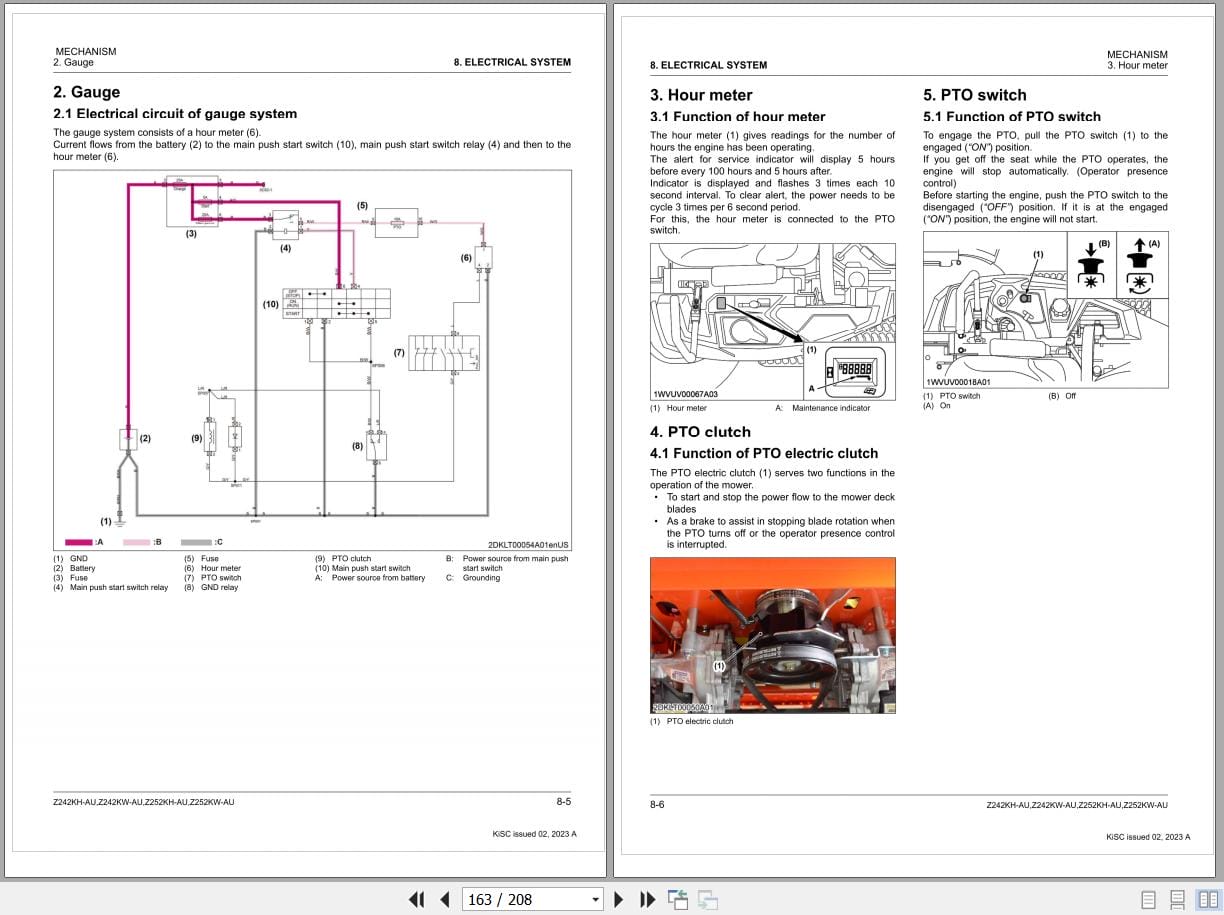The width and height of the screenshot is (1224, 915).
Task: Click the '3. Hour meter' heading
Action: (701, 95)
